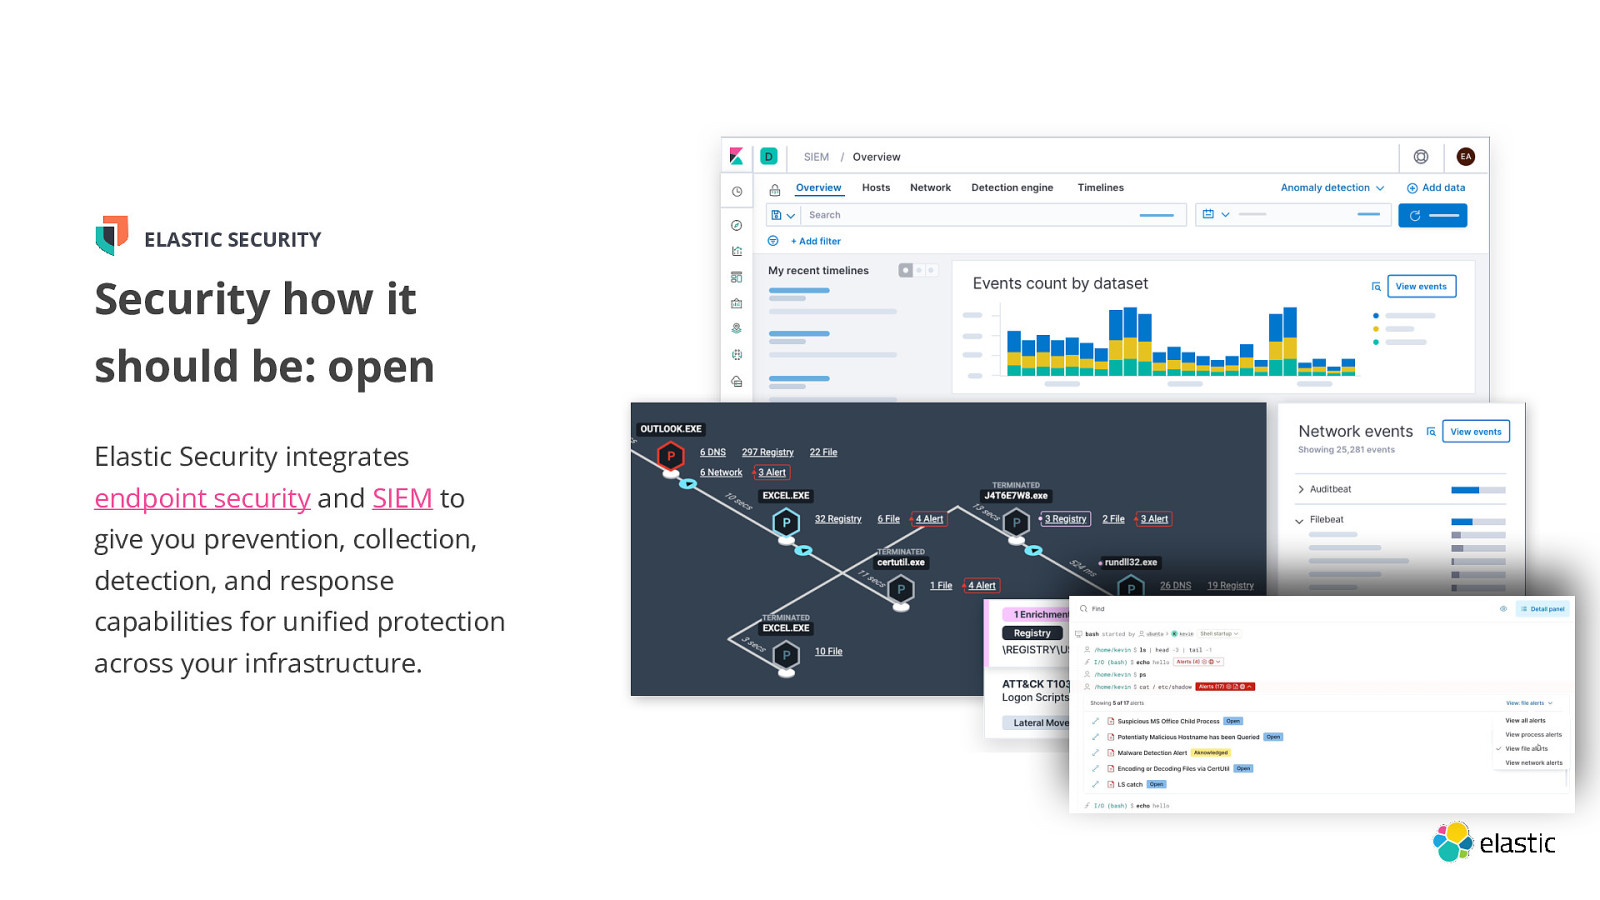Screen dimensions: 1600x900
Task: Collapse the red Alerts (17) badge
Action: click(1225, 687)
